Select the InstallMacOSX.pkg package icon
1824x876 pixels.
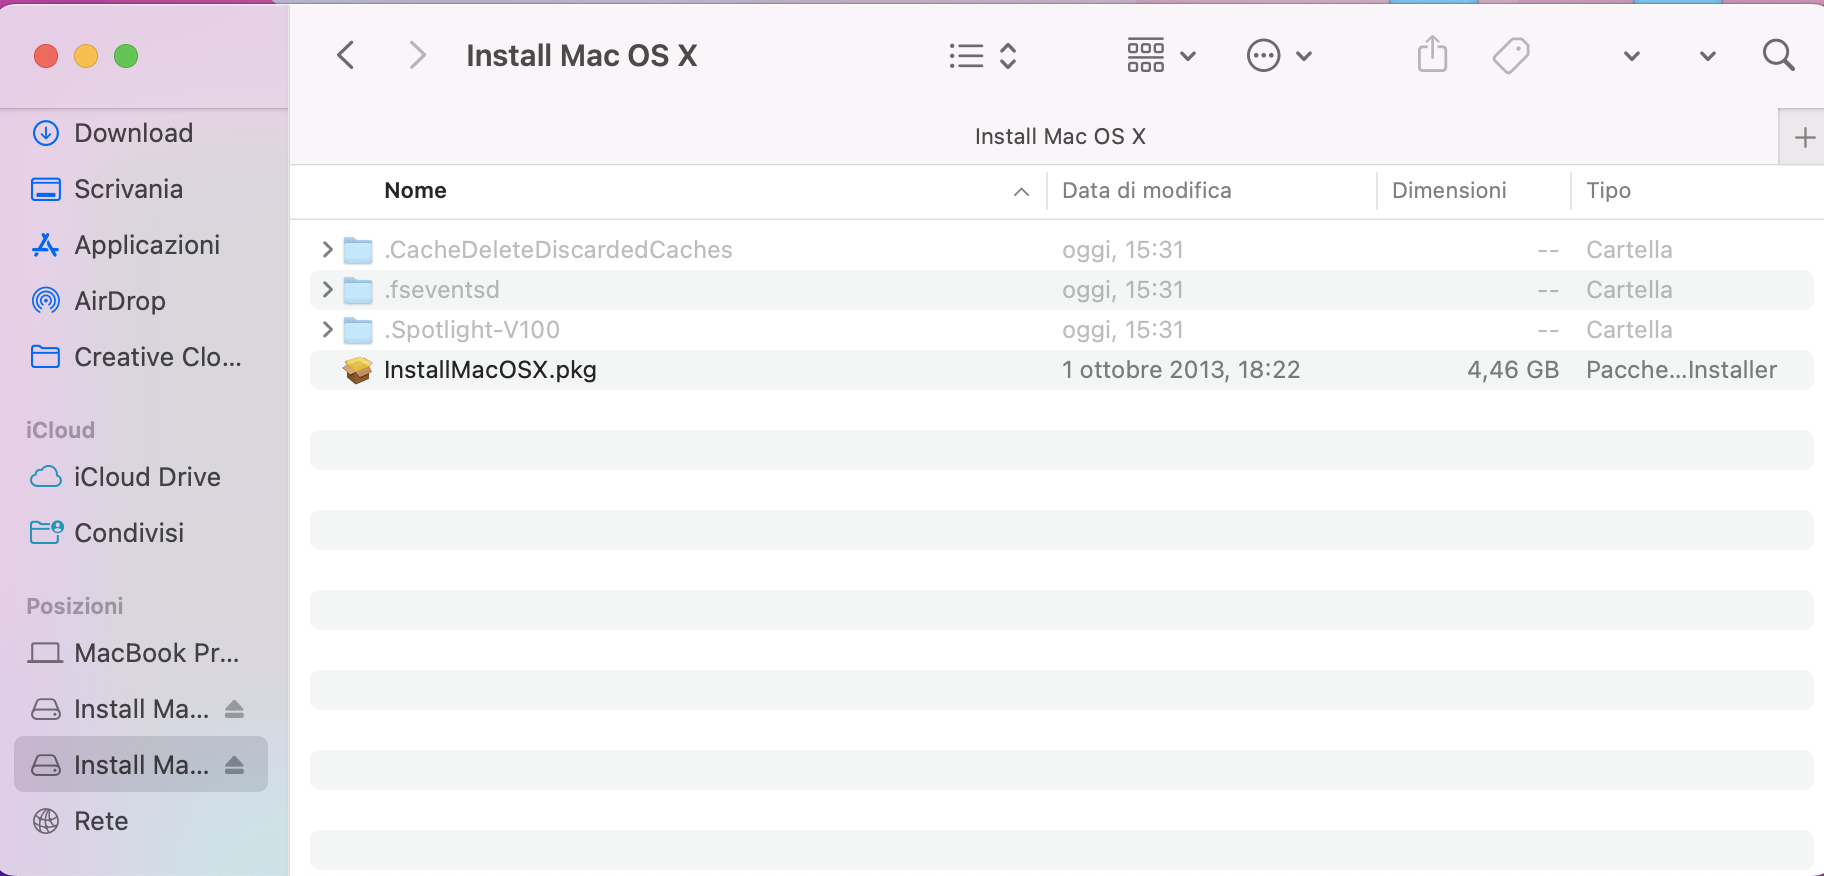click(358, 370)
